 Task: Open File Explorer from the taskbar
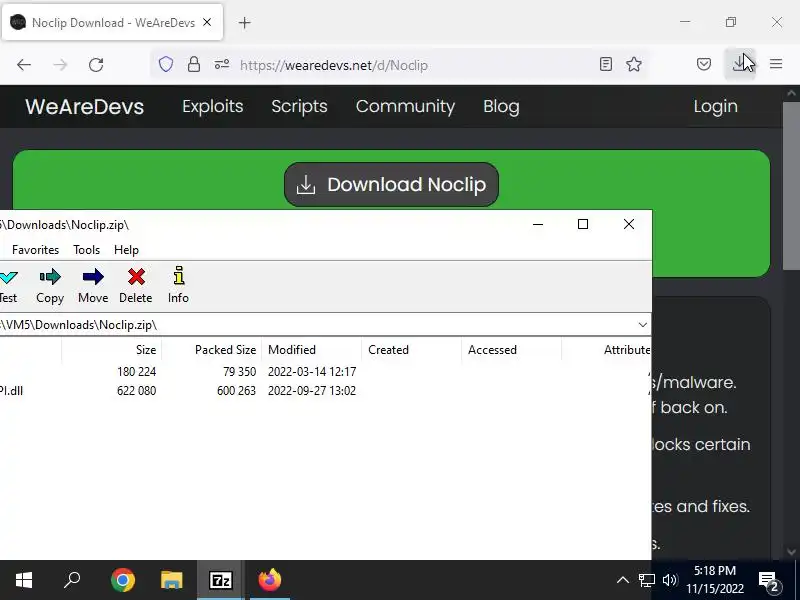click(x=172, y=580)
